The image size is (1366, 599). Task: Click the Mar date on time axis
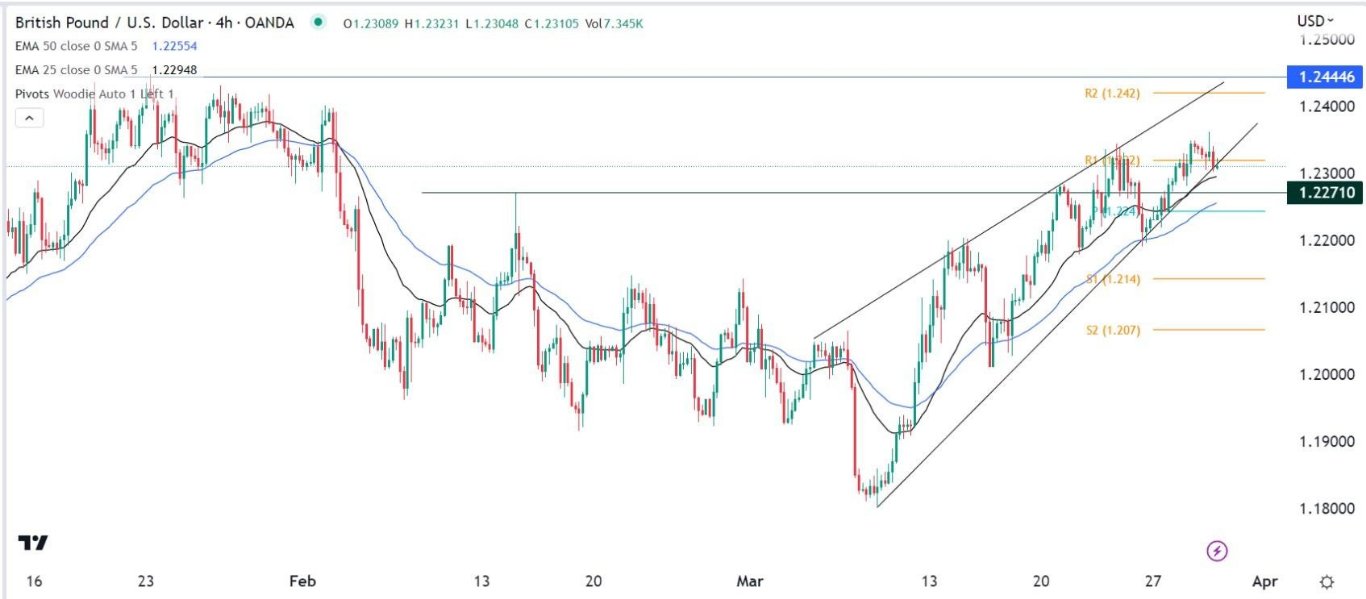(x=748, y=582)
